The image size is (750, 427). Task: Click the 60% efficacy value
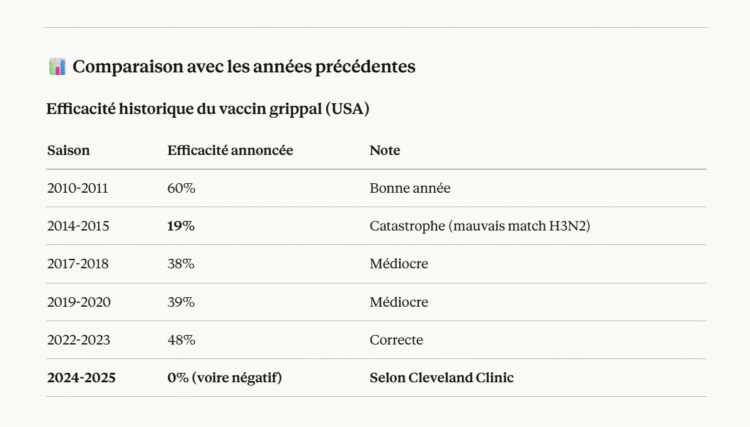click(181, 188)
